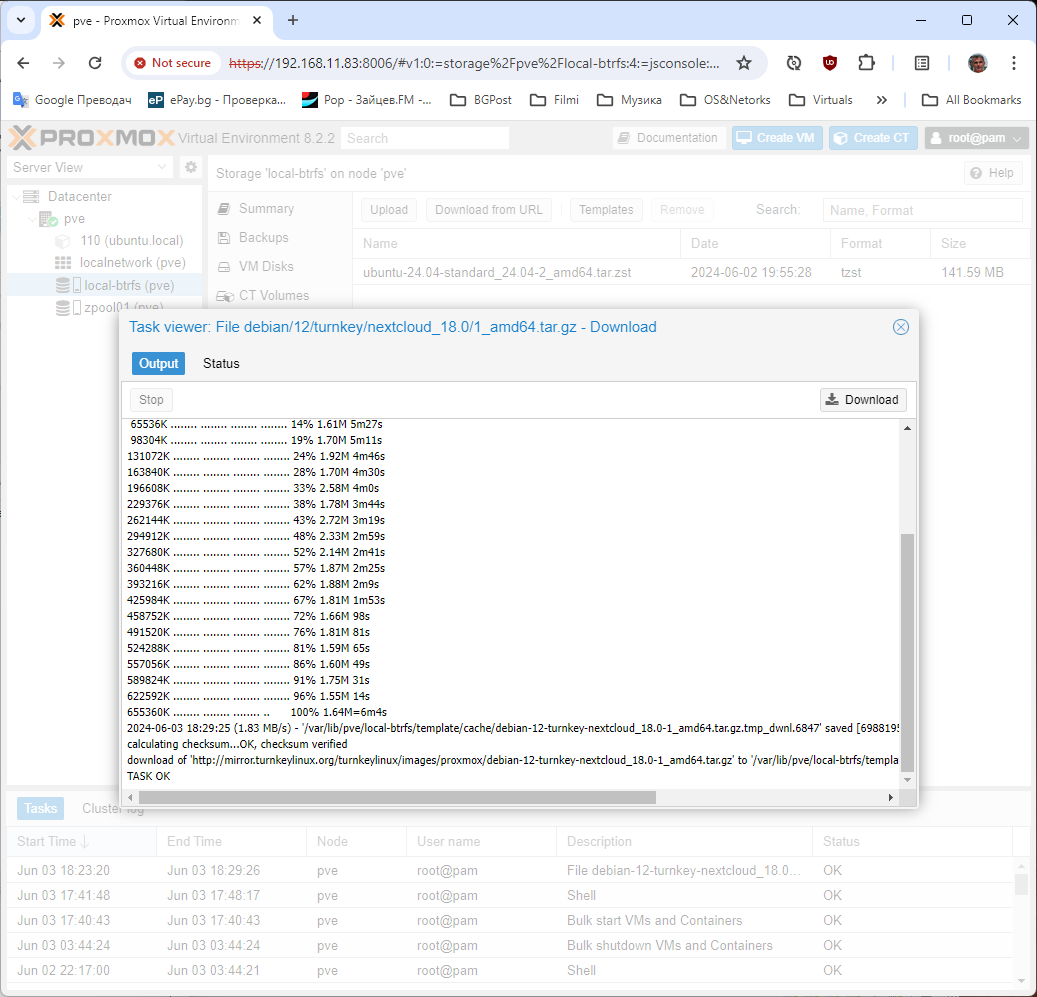The width and height of the screenshot is (1037, 997).
Task: Click the Download log button
Action: click(863, 399)
